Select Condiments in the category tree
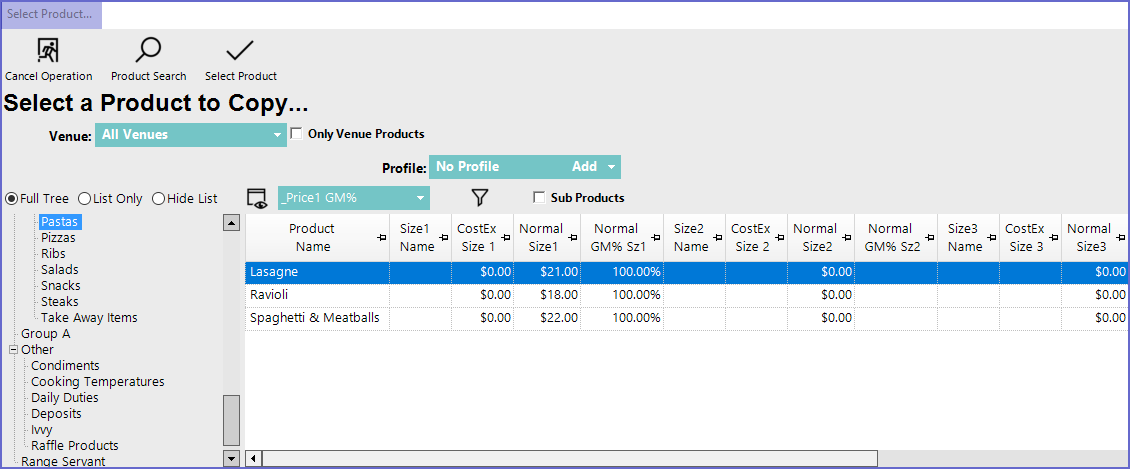 [65, 366]
